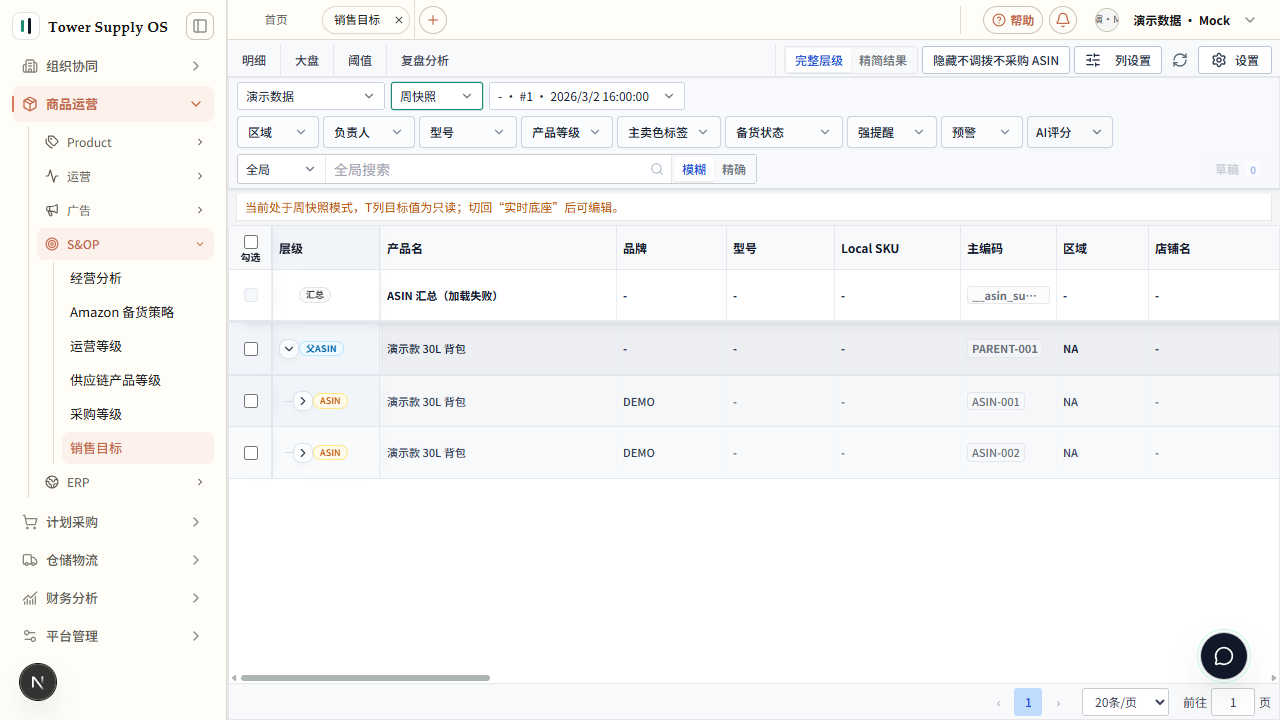Click the horizontal table scrollbar
Image resolution: width=1280 pixels, height=720 pixels.
pos(365,678)
